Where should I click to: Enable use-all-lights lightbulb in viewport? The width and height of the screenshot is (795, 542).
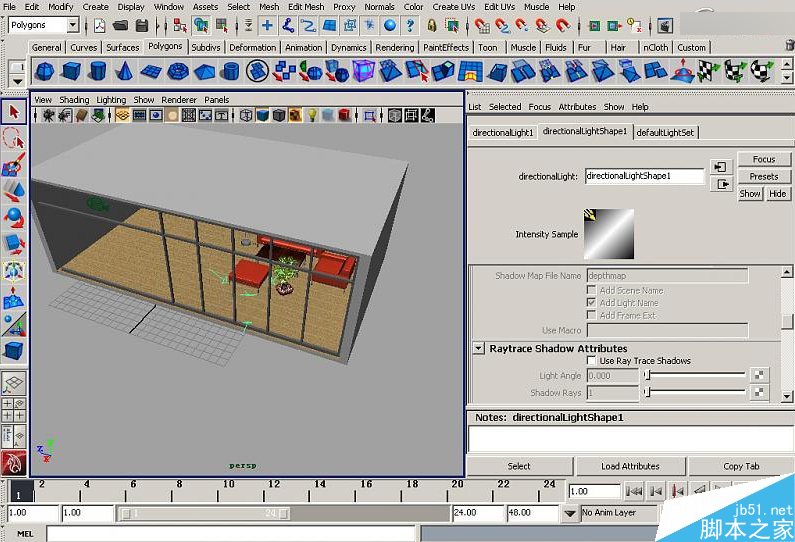click(x=311, y=116)
